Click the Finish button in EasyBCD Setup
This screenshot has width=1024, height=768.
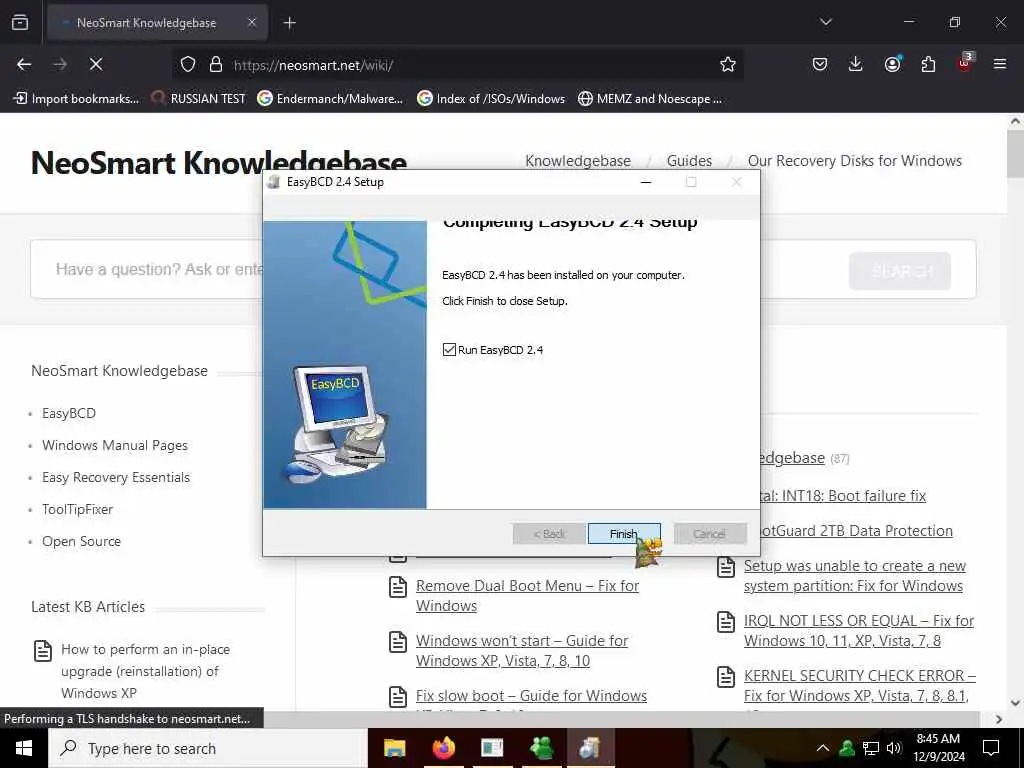624,534
